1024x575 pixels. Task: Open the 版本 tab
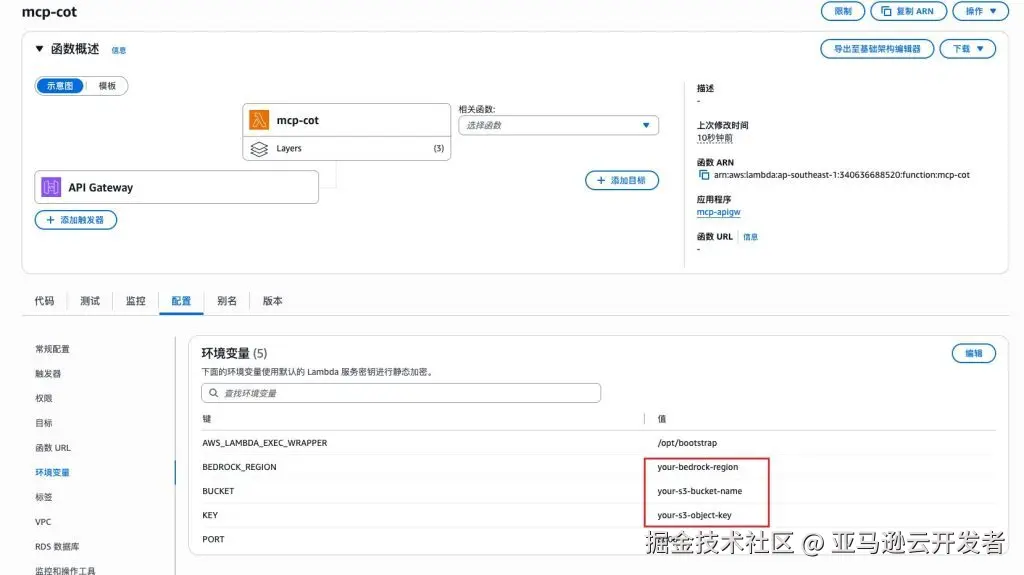(x=273, y=301)
